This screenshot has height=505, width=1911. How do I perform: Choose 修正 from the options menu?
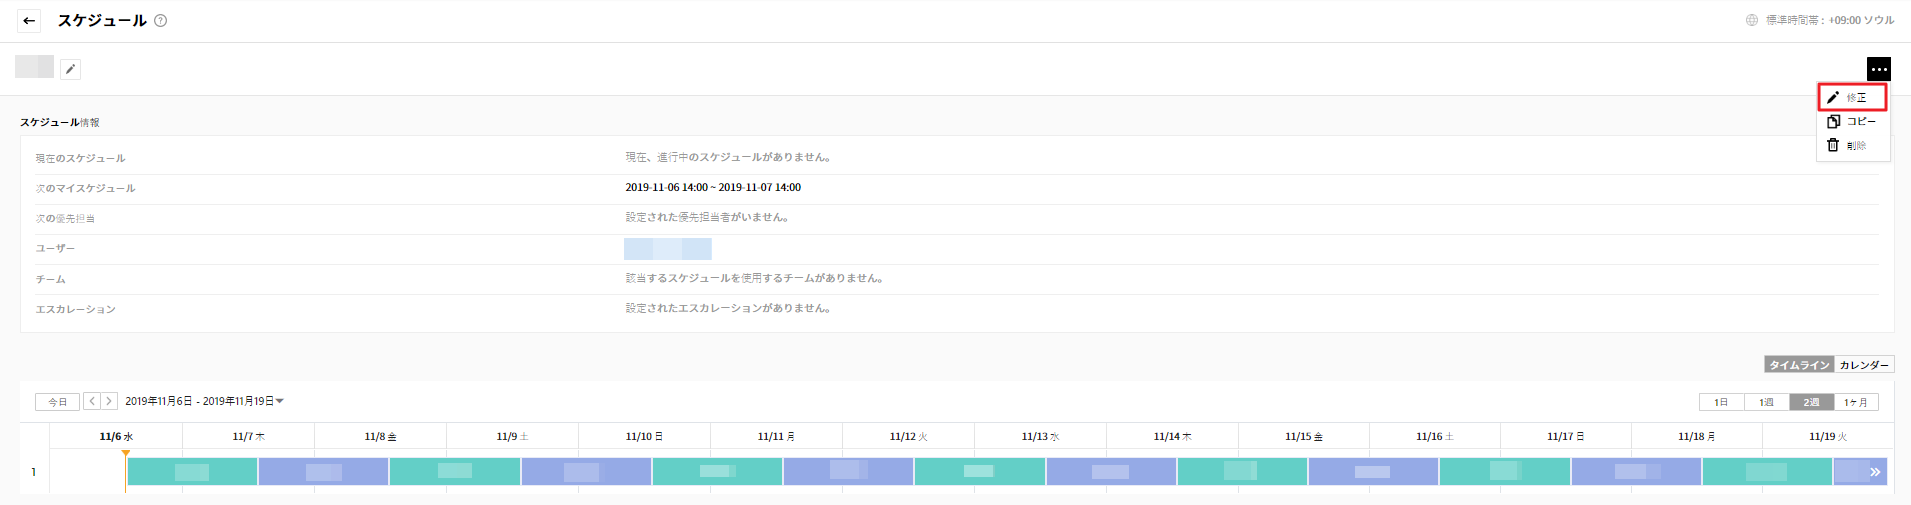click(x=1852, y=97)
